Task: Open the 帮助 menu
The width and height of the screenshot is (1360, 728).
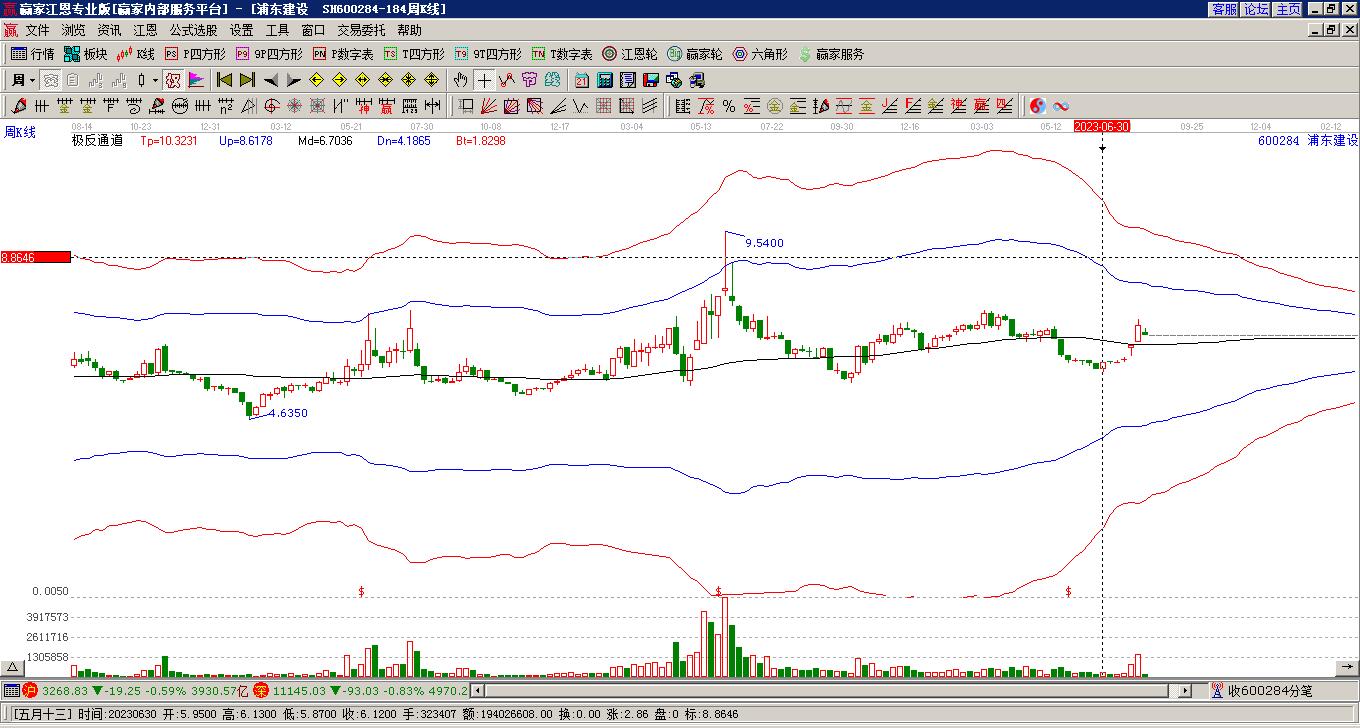Action: point(409,31)
